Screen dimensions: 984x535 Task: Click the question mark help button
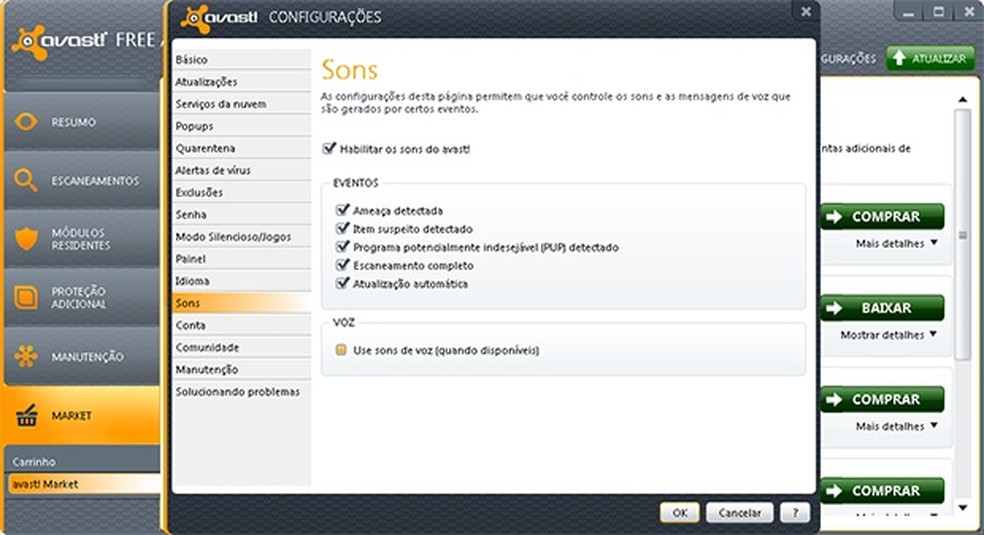pyautogui.click(x=795, y=513)
